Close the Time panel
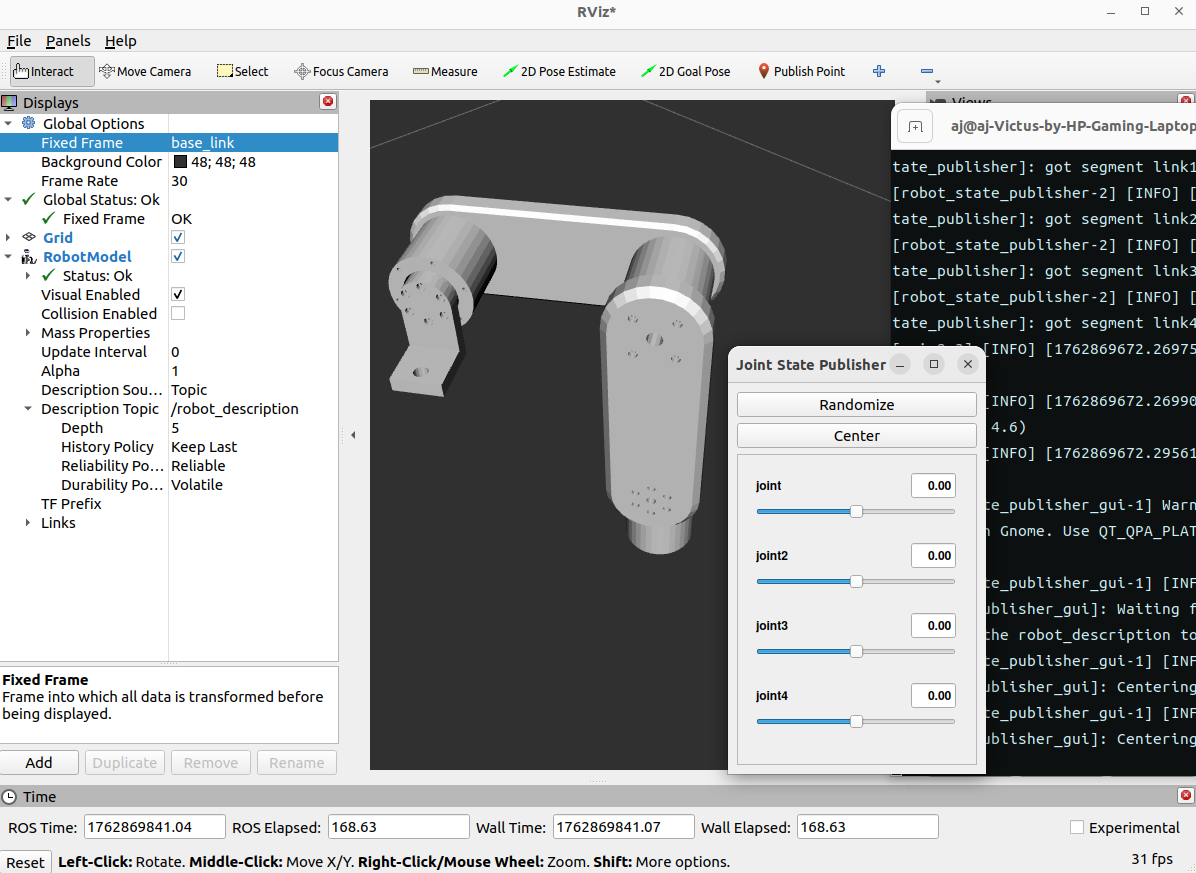 [x=1185, y=795]
